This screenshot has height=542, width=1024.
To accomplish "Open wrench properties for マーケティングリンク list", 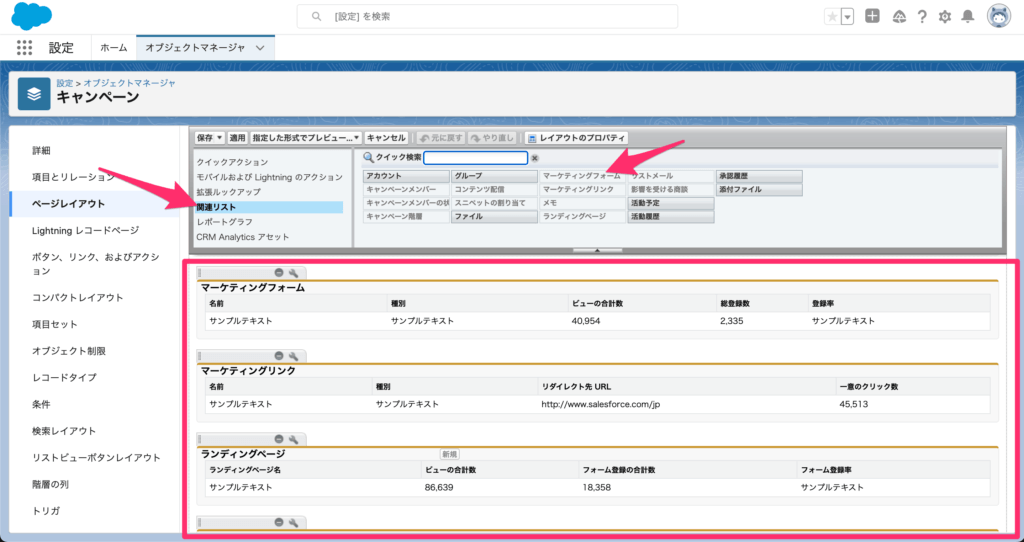I will tap(294, 356).
